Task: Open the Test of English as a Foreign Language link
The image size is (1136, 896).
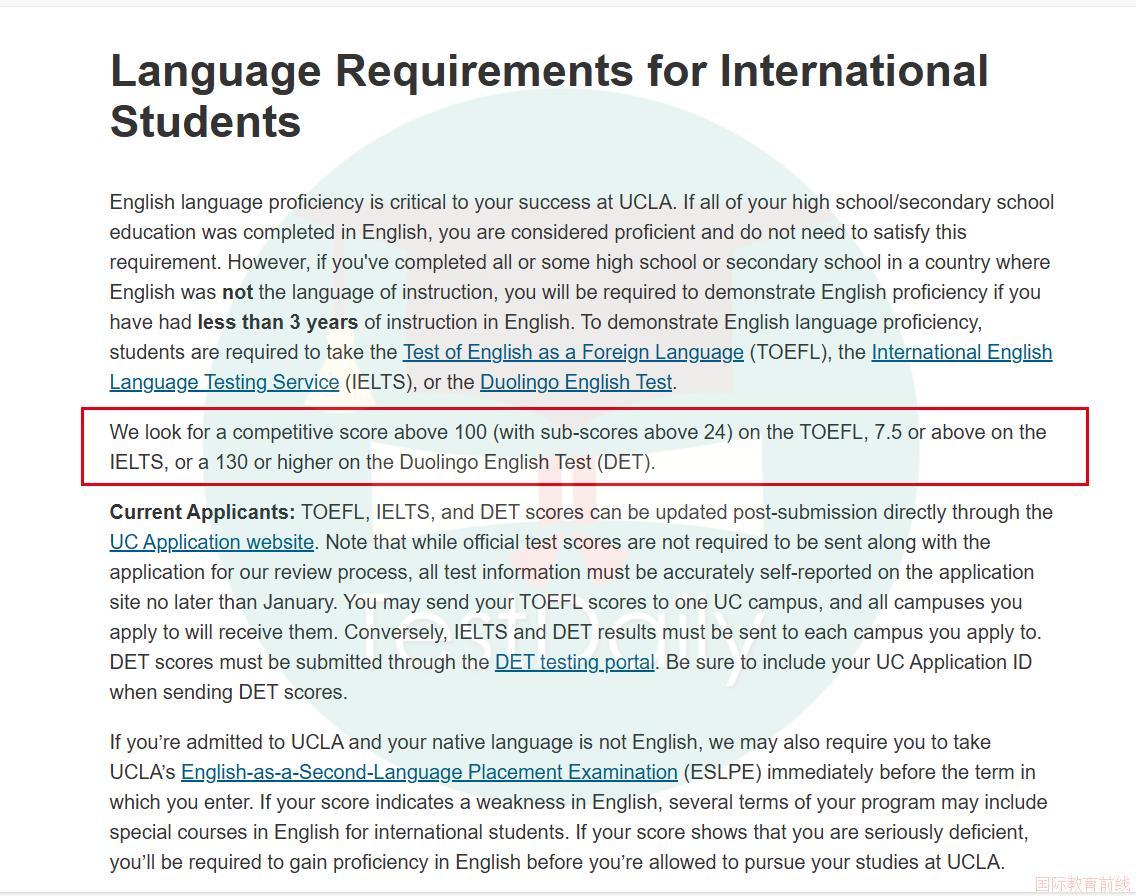Action: pos(573,352)
